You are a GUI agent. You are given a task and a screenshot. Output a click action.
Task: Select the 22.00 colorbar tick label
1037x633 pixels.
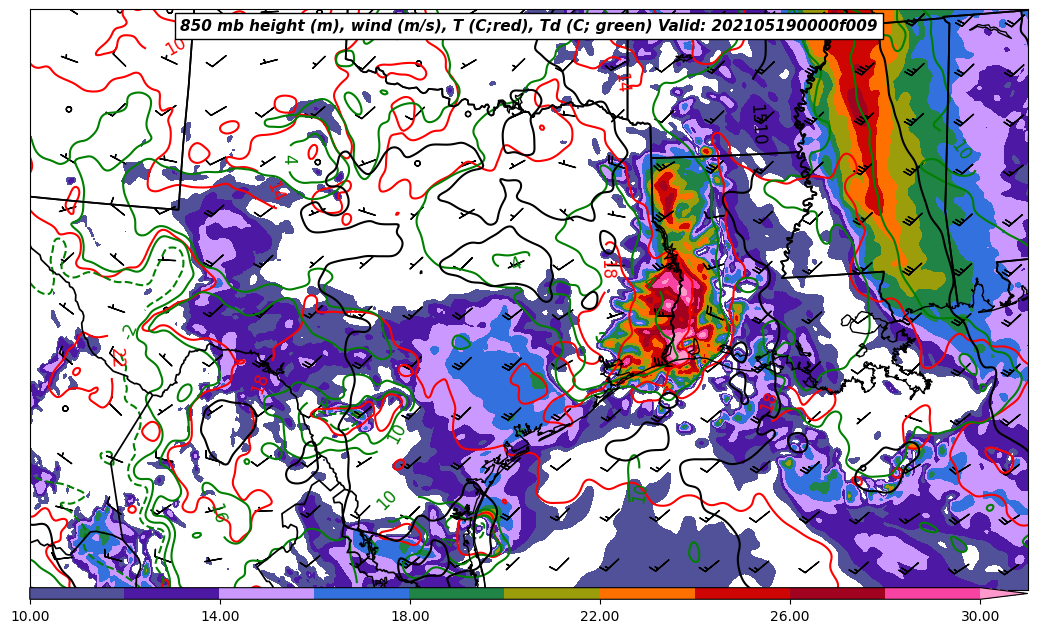pyautogui.click(x=600, y=617)
